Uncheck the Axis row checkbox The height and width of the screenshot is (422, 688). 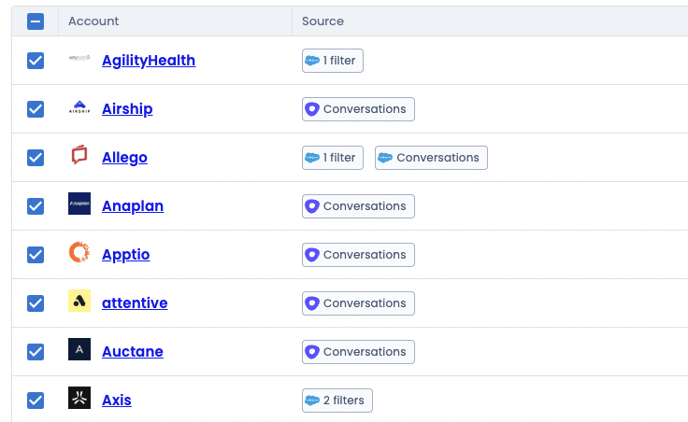point(36,400)
